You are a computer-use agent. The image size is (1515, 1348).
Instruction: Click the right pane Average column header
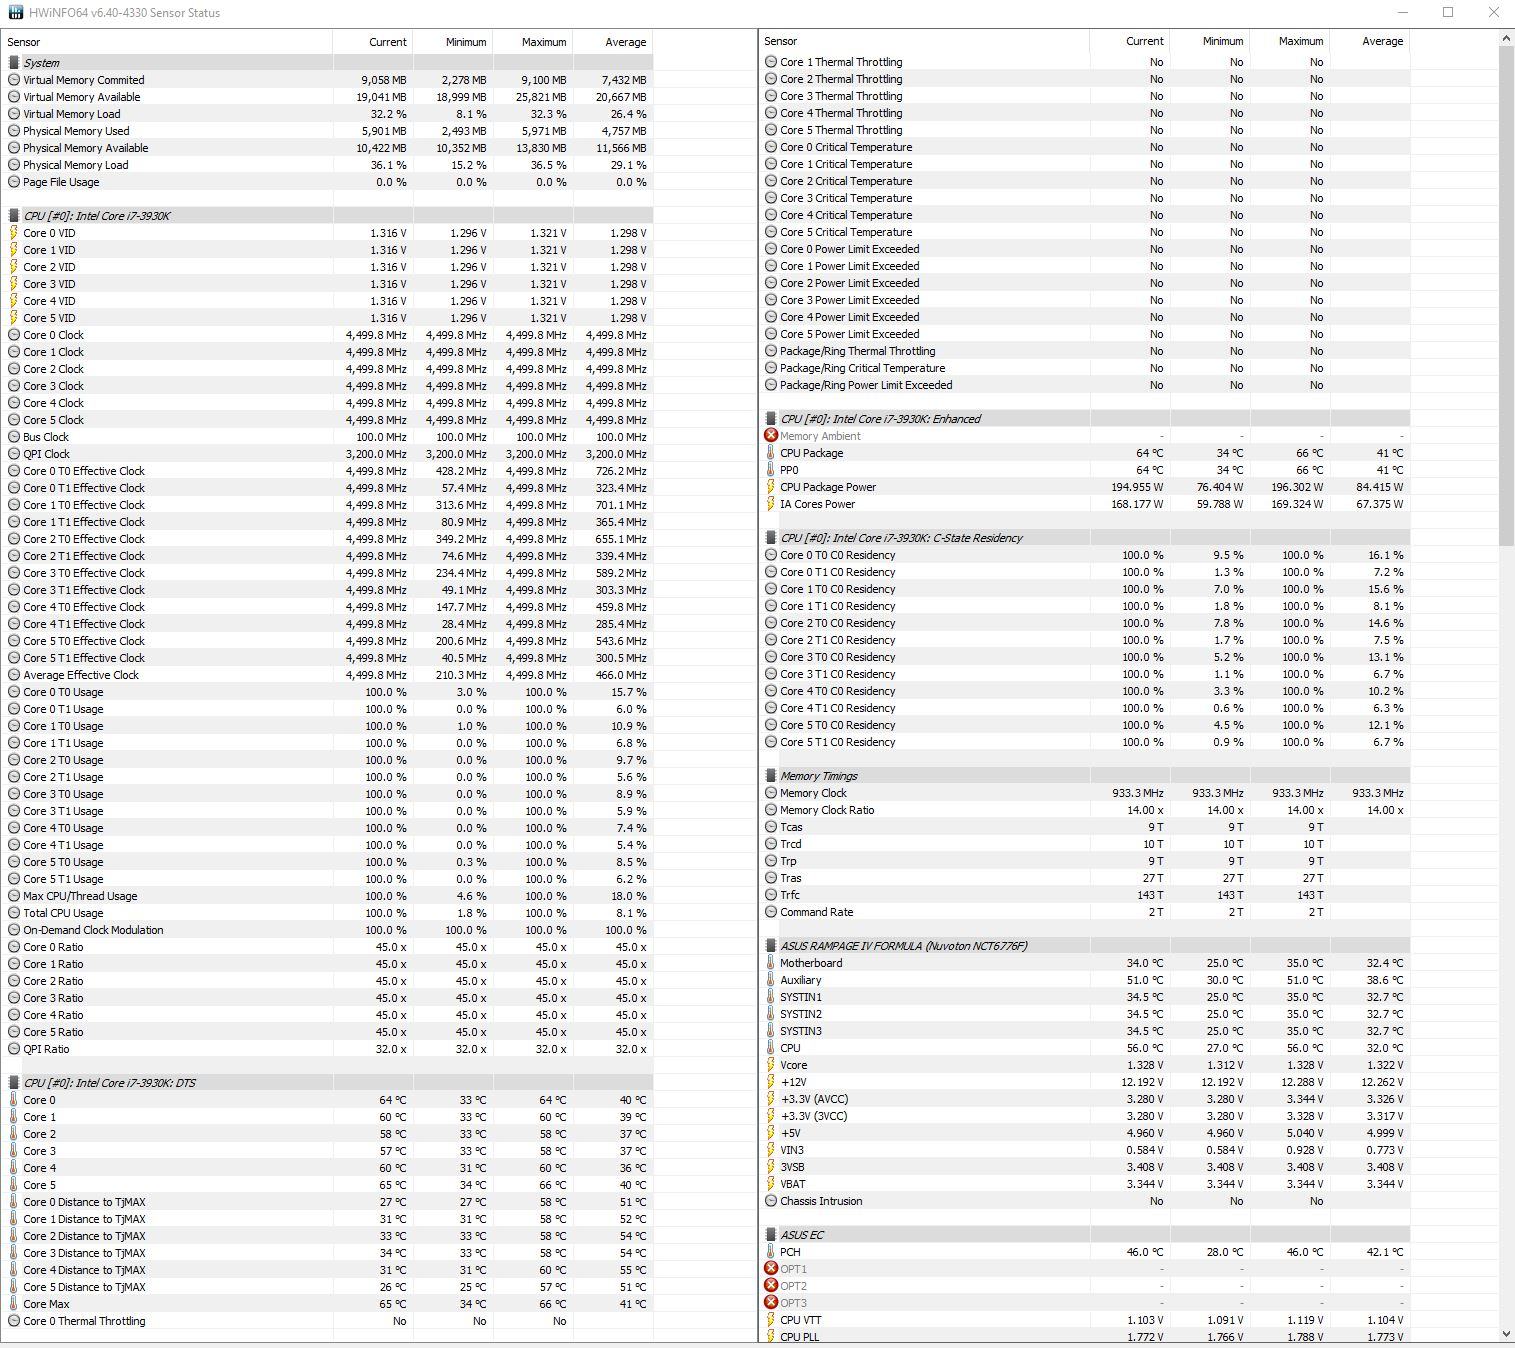[1370, 41]
